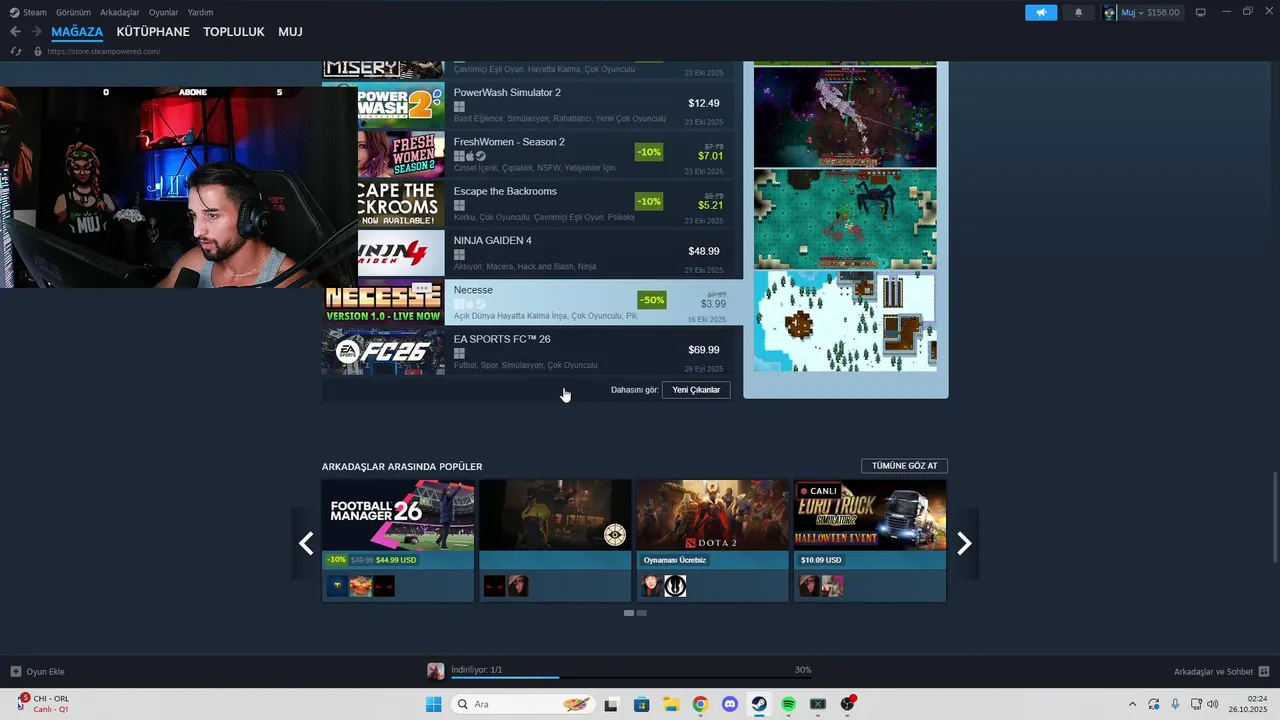Click the Necesse capsule image

384,301
